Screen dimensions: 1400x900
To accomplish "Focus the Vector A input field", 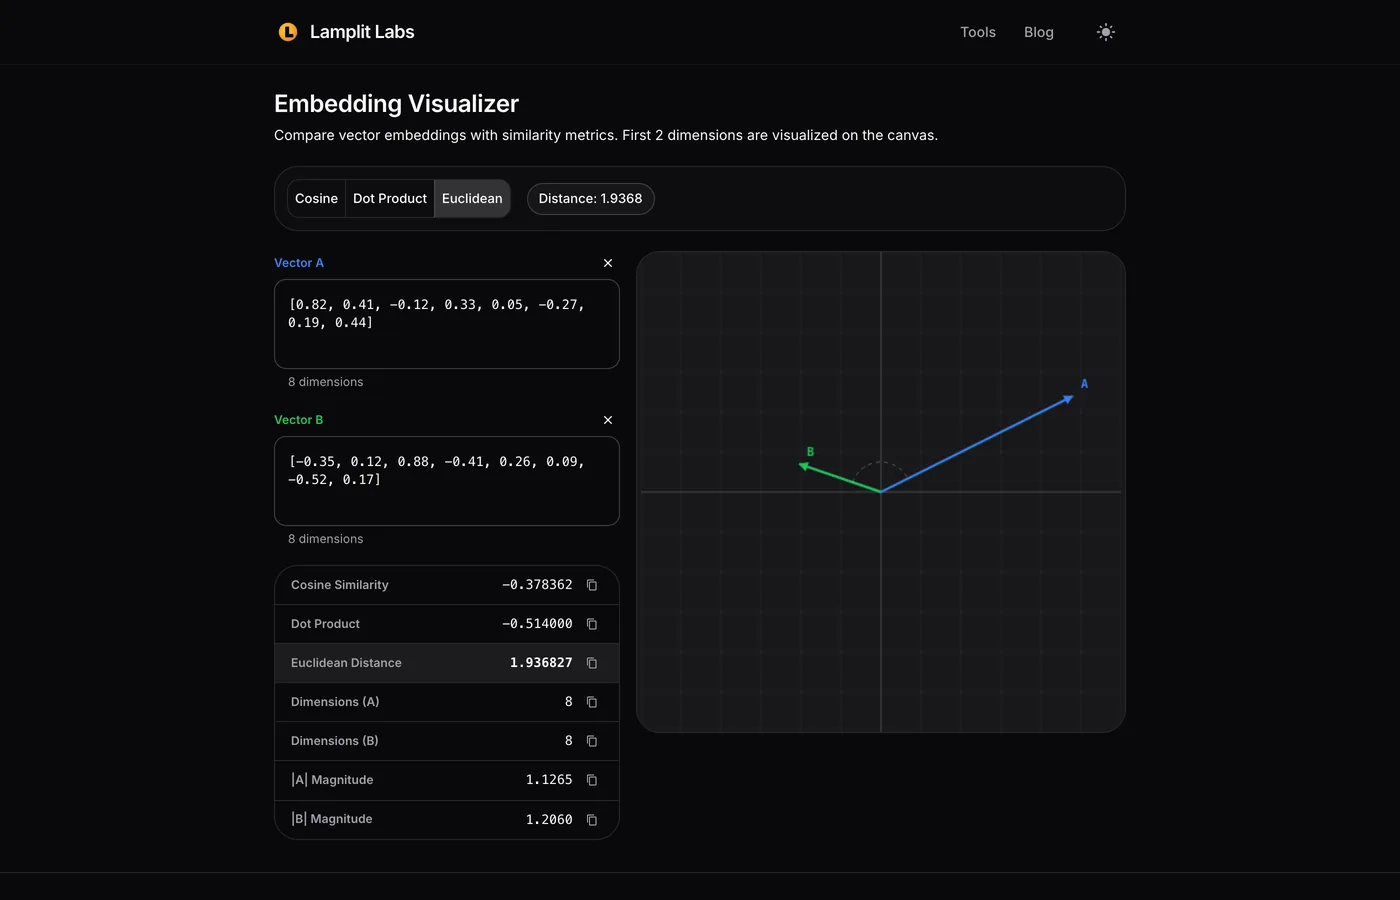I will (x=447, y=324).
